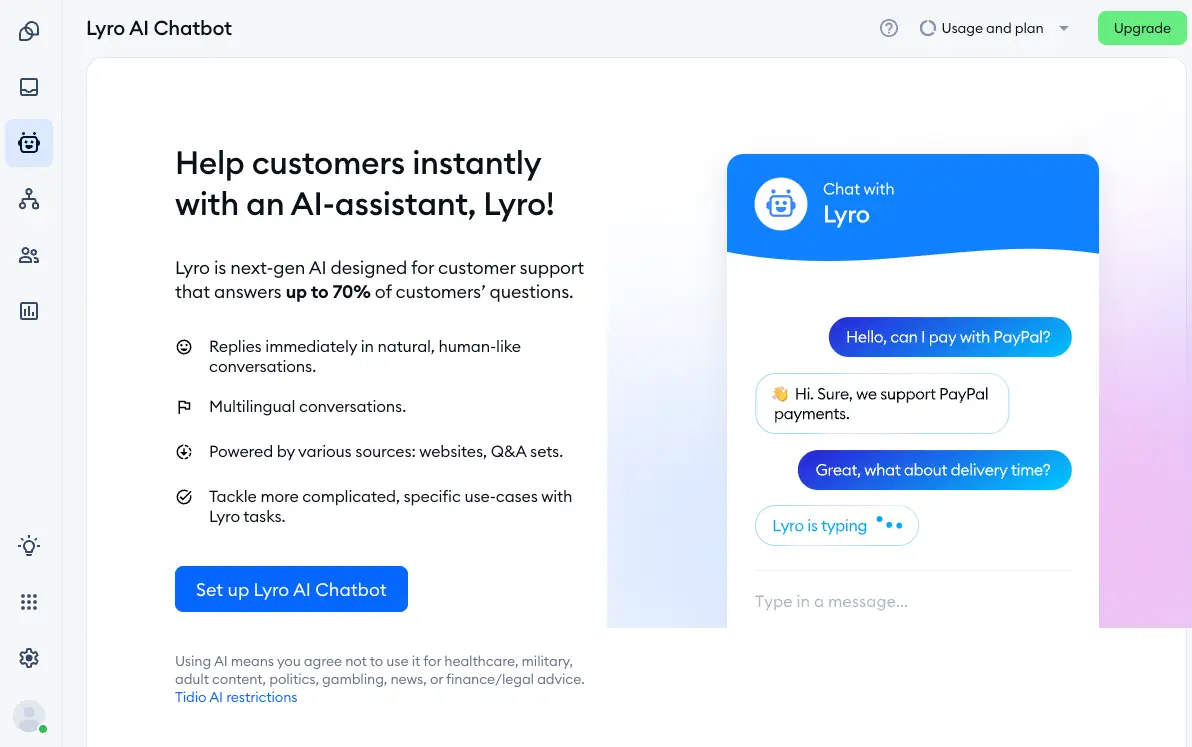Click the Lyro is typing bubble
The image size is (1192, 747).
point(836,526)
